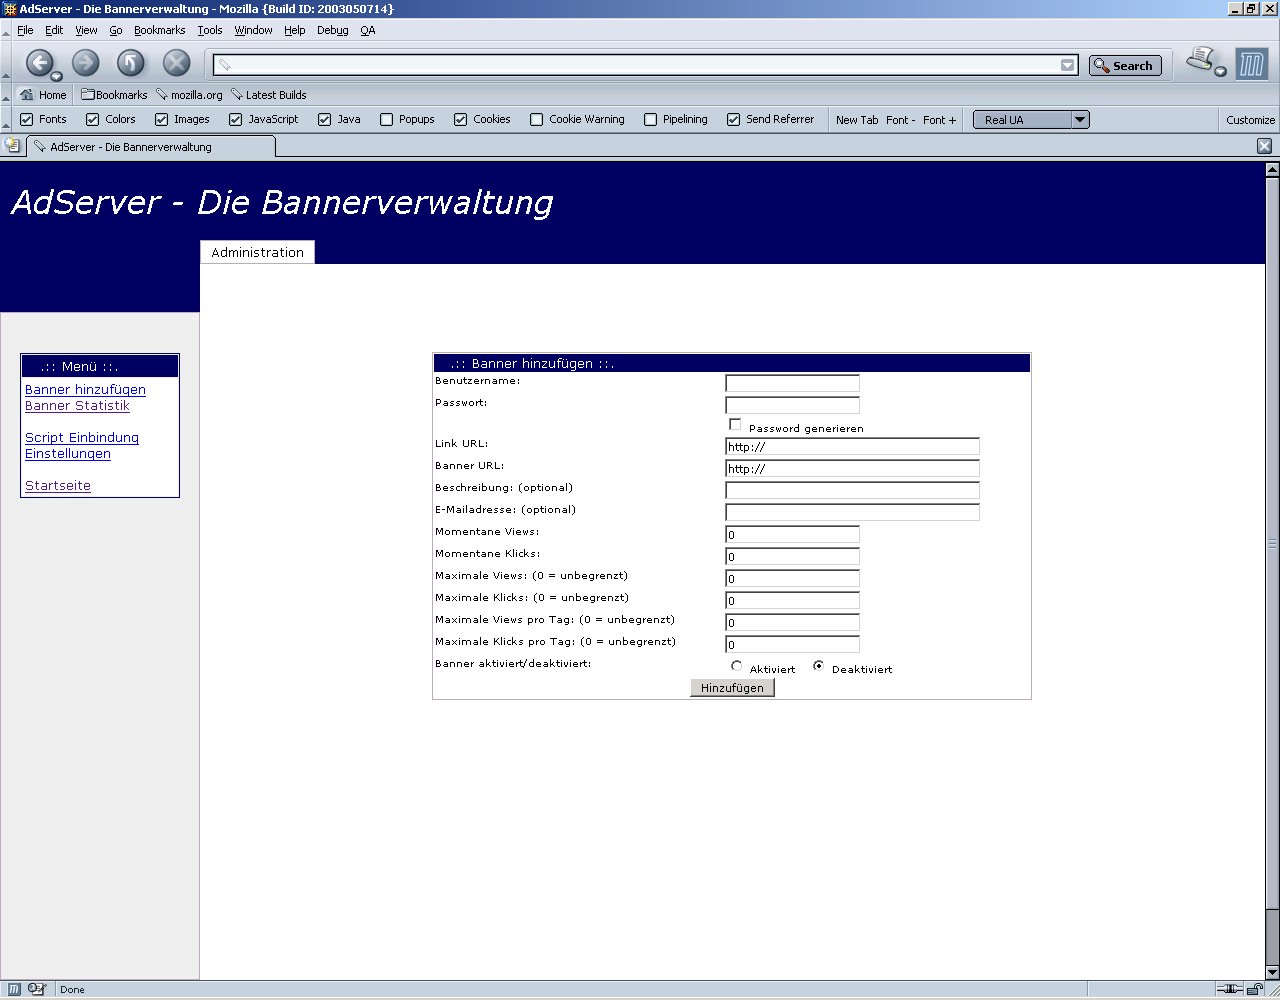The image size is (1280, 1000).
Task: Open Home from the bookmarks toolbar
Action: (44, 95)
